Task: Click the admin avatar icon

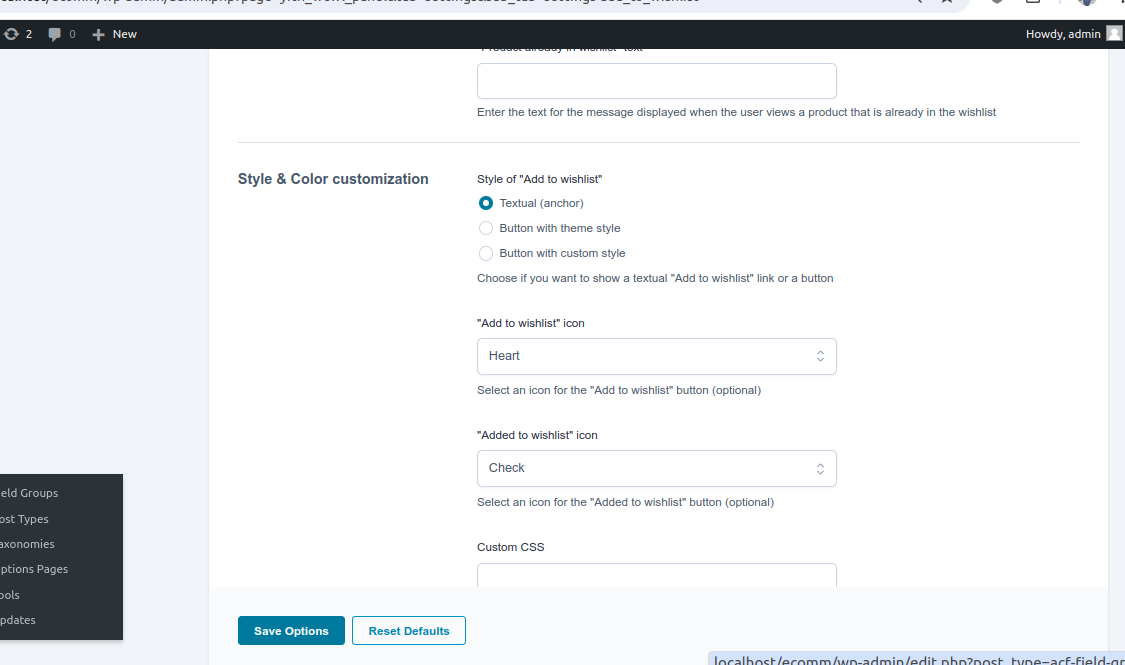Action: click(1114, 34)
